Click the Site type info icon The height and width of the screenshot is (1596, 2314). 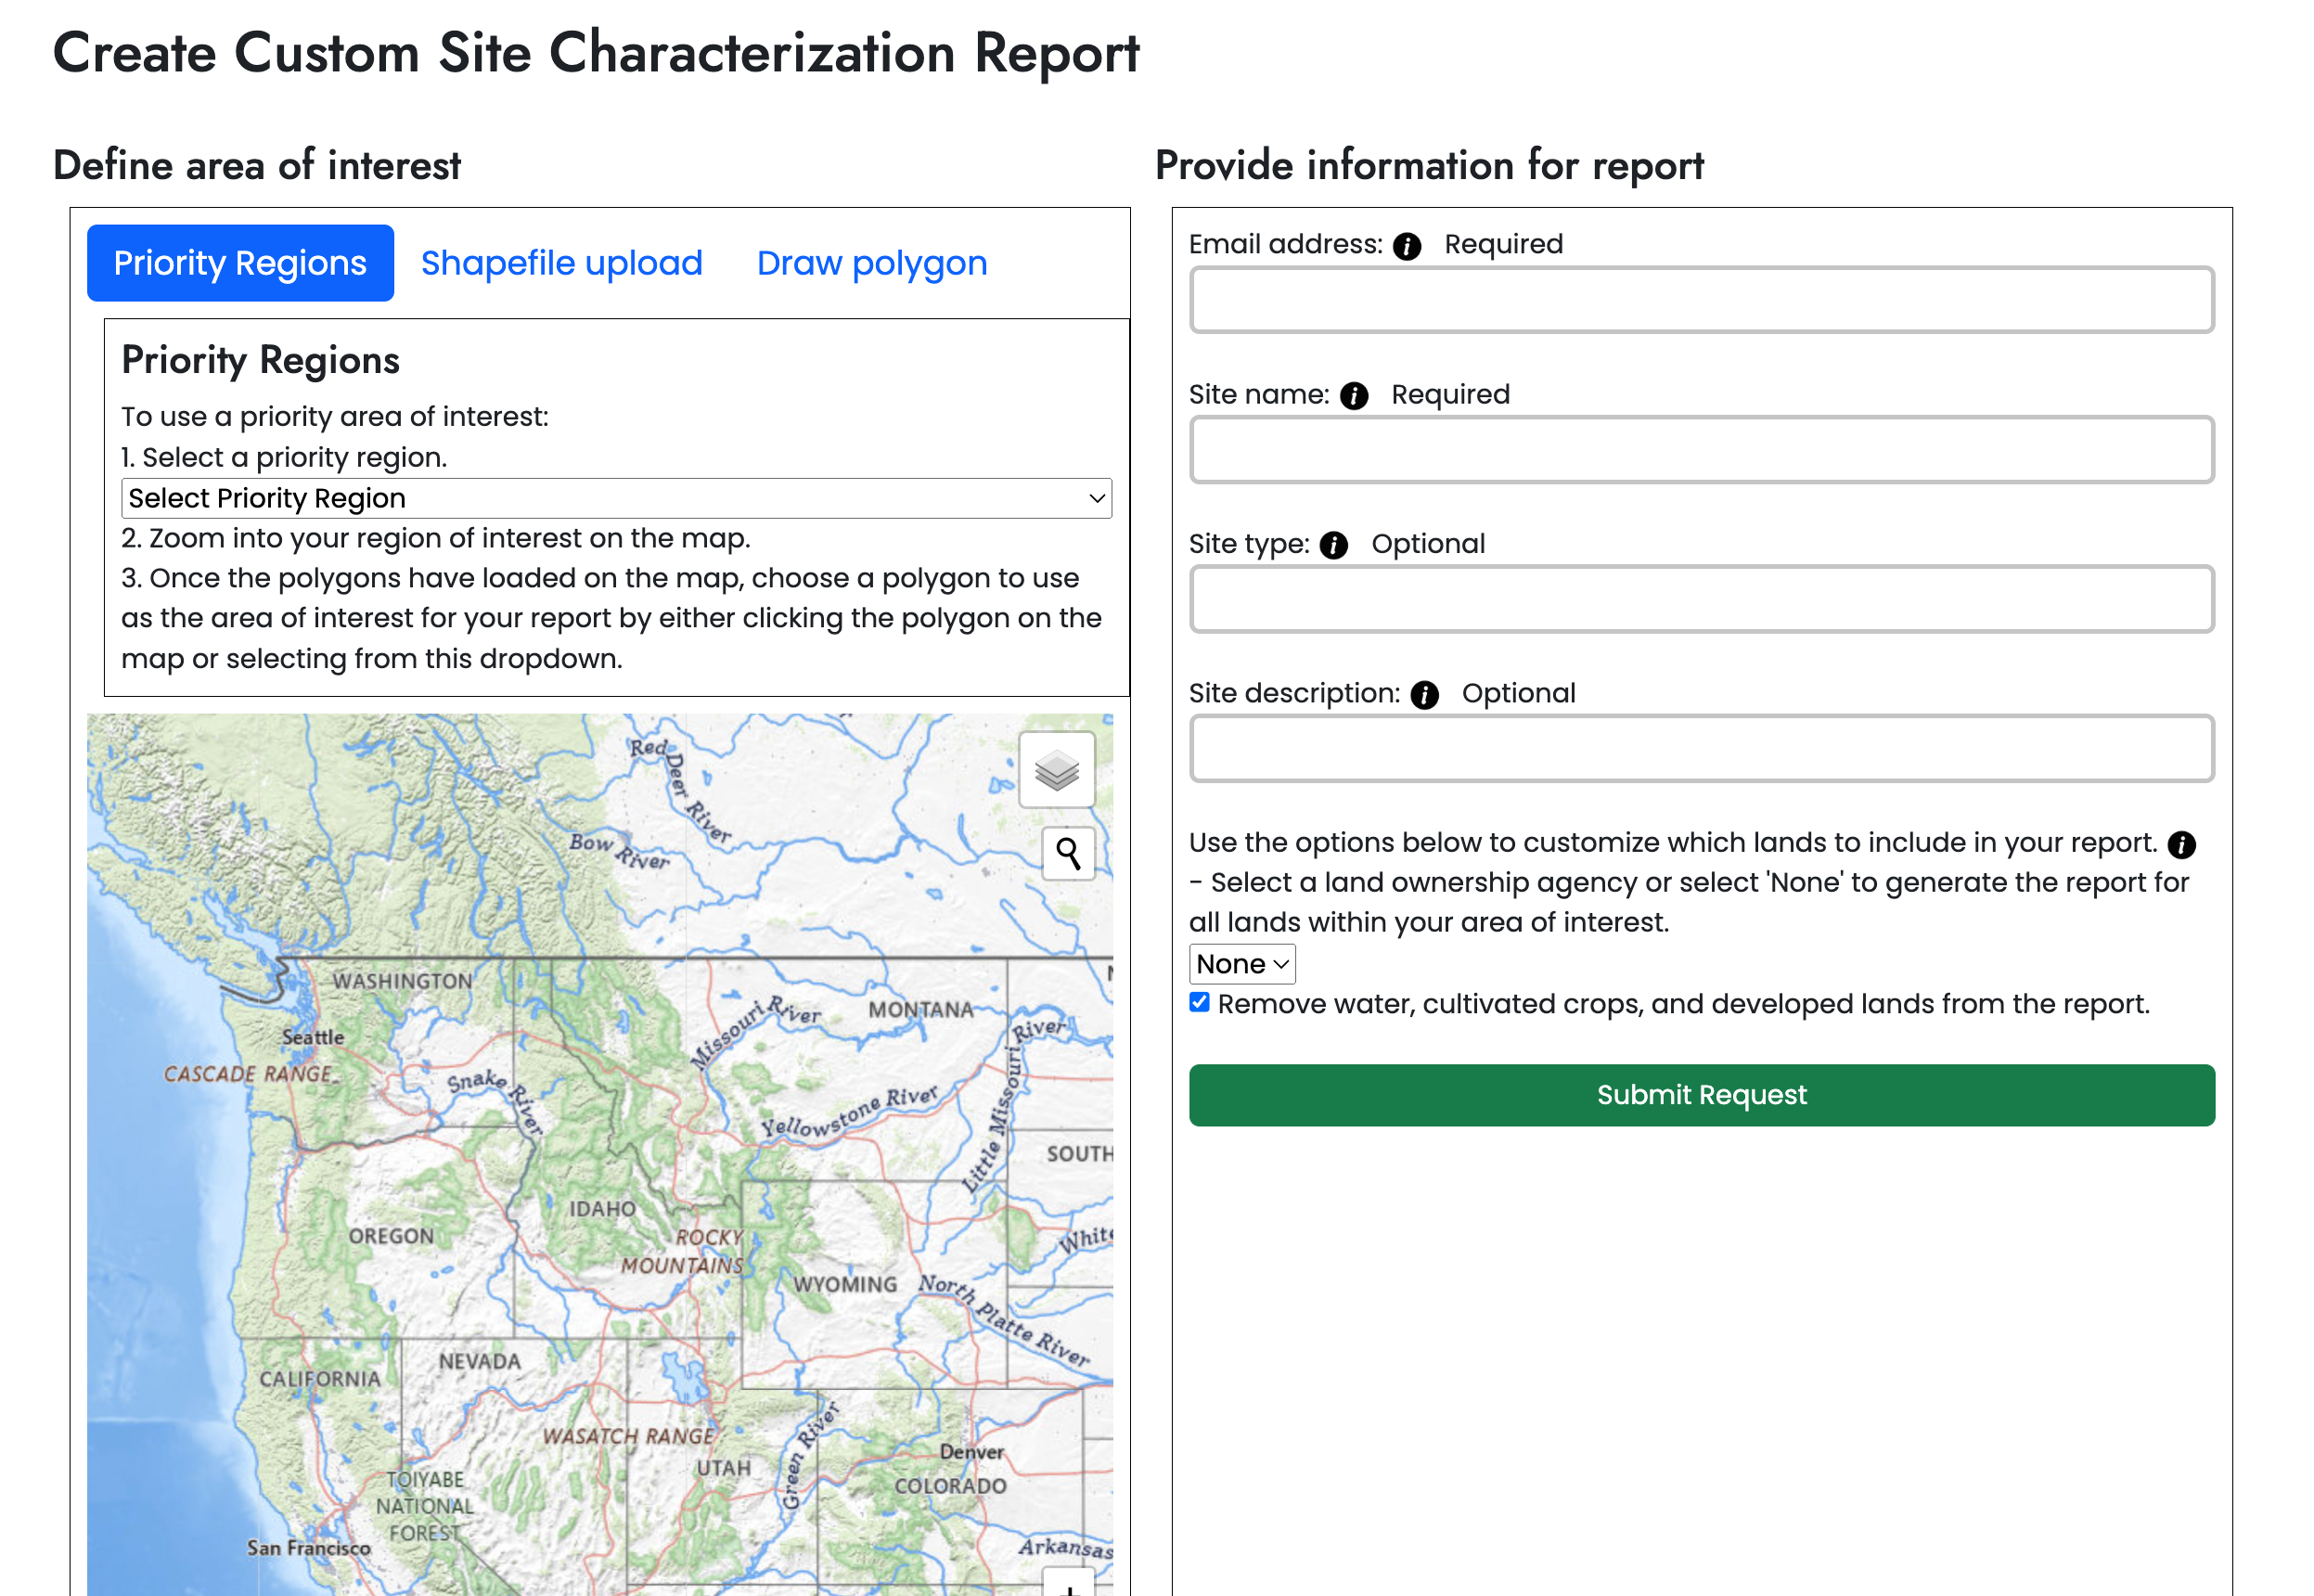[x=1333, y=545]
